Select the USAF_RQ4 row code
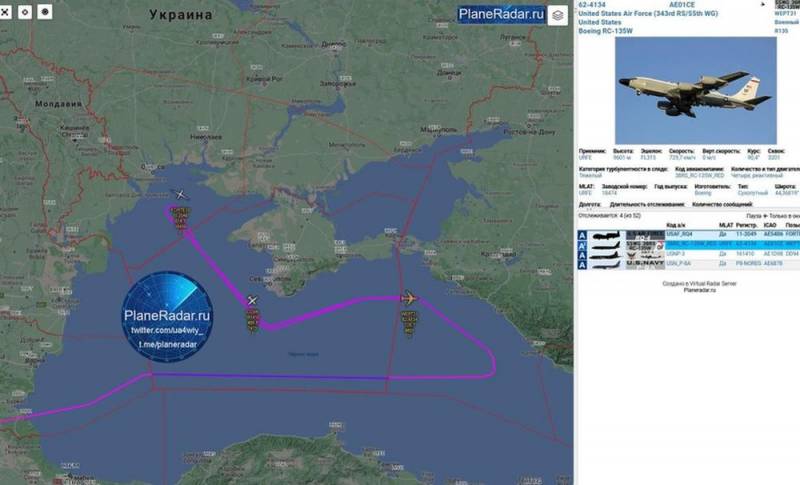Image resolution: width=800 pixels, height=485 pixels. pyautogui.click(x=680, y=234)
